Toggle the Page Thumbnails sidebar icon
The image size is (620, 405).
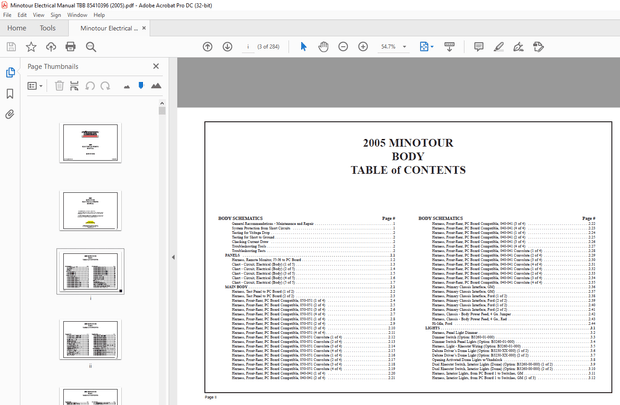[10, 72]
